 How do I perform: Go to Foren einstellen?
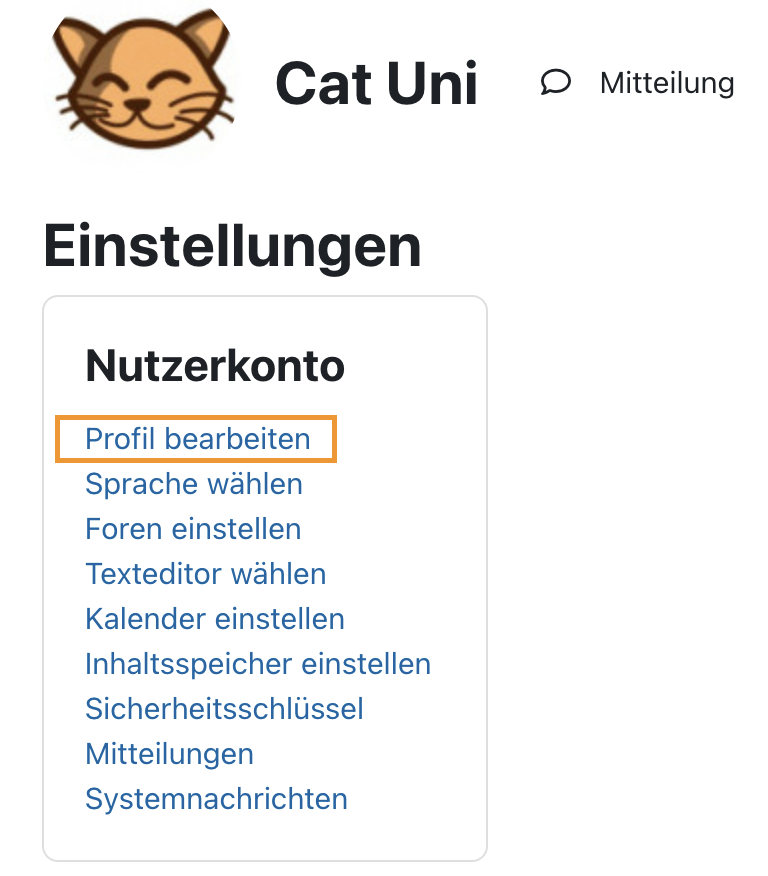click(x=193, y=529)
